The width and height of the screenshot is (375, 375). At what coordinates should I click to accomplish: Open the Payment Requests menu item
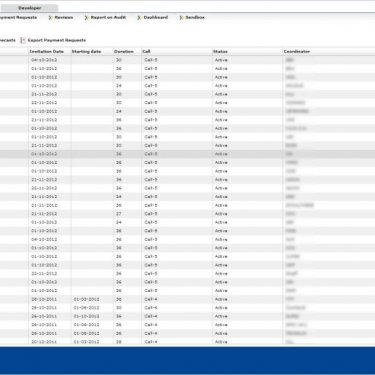pos(18,17)
